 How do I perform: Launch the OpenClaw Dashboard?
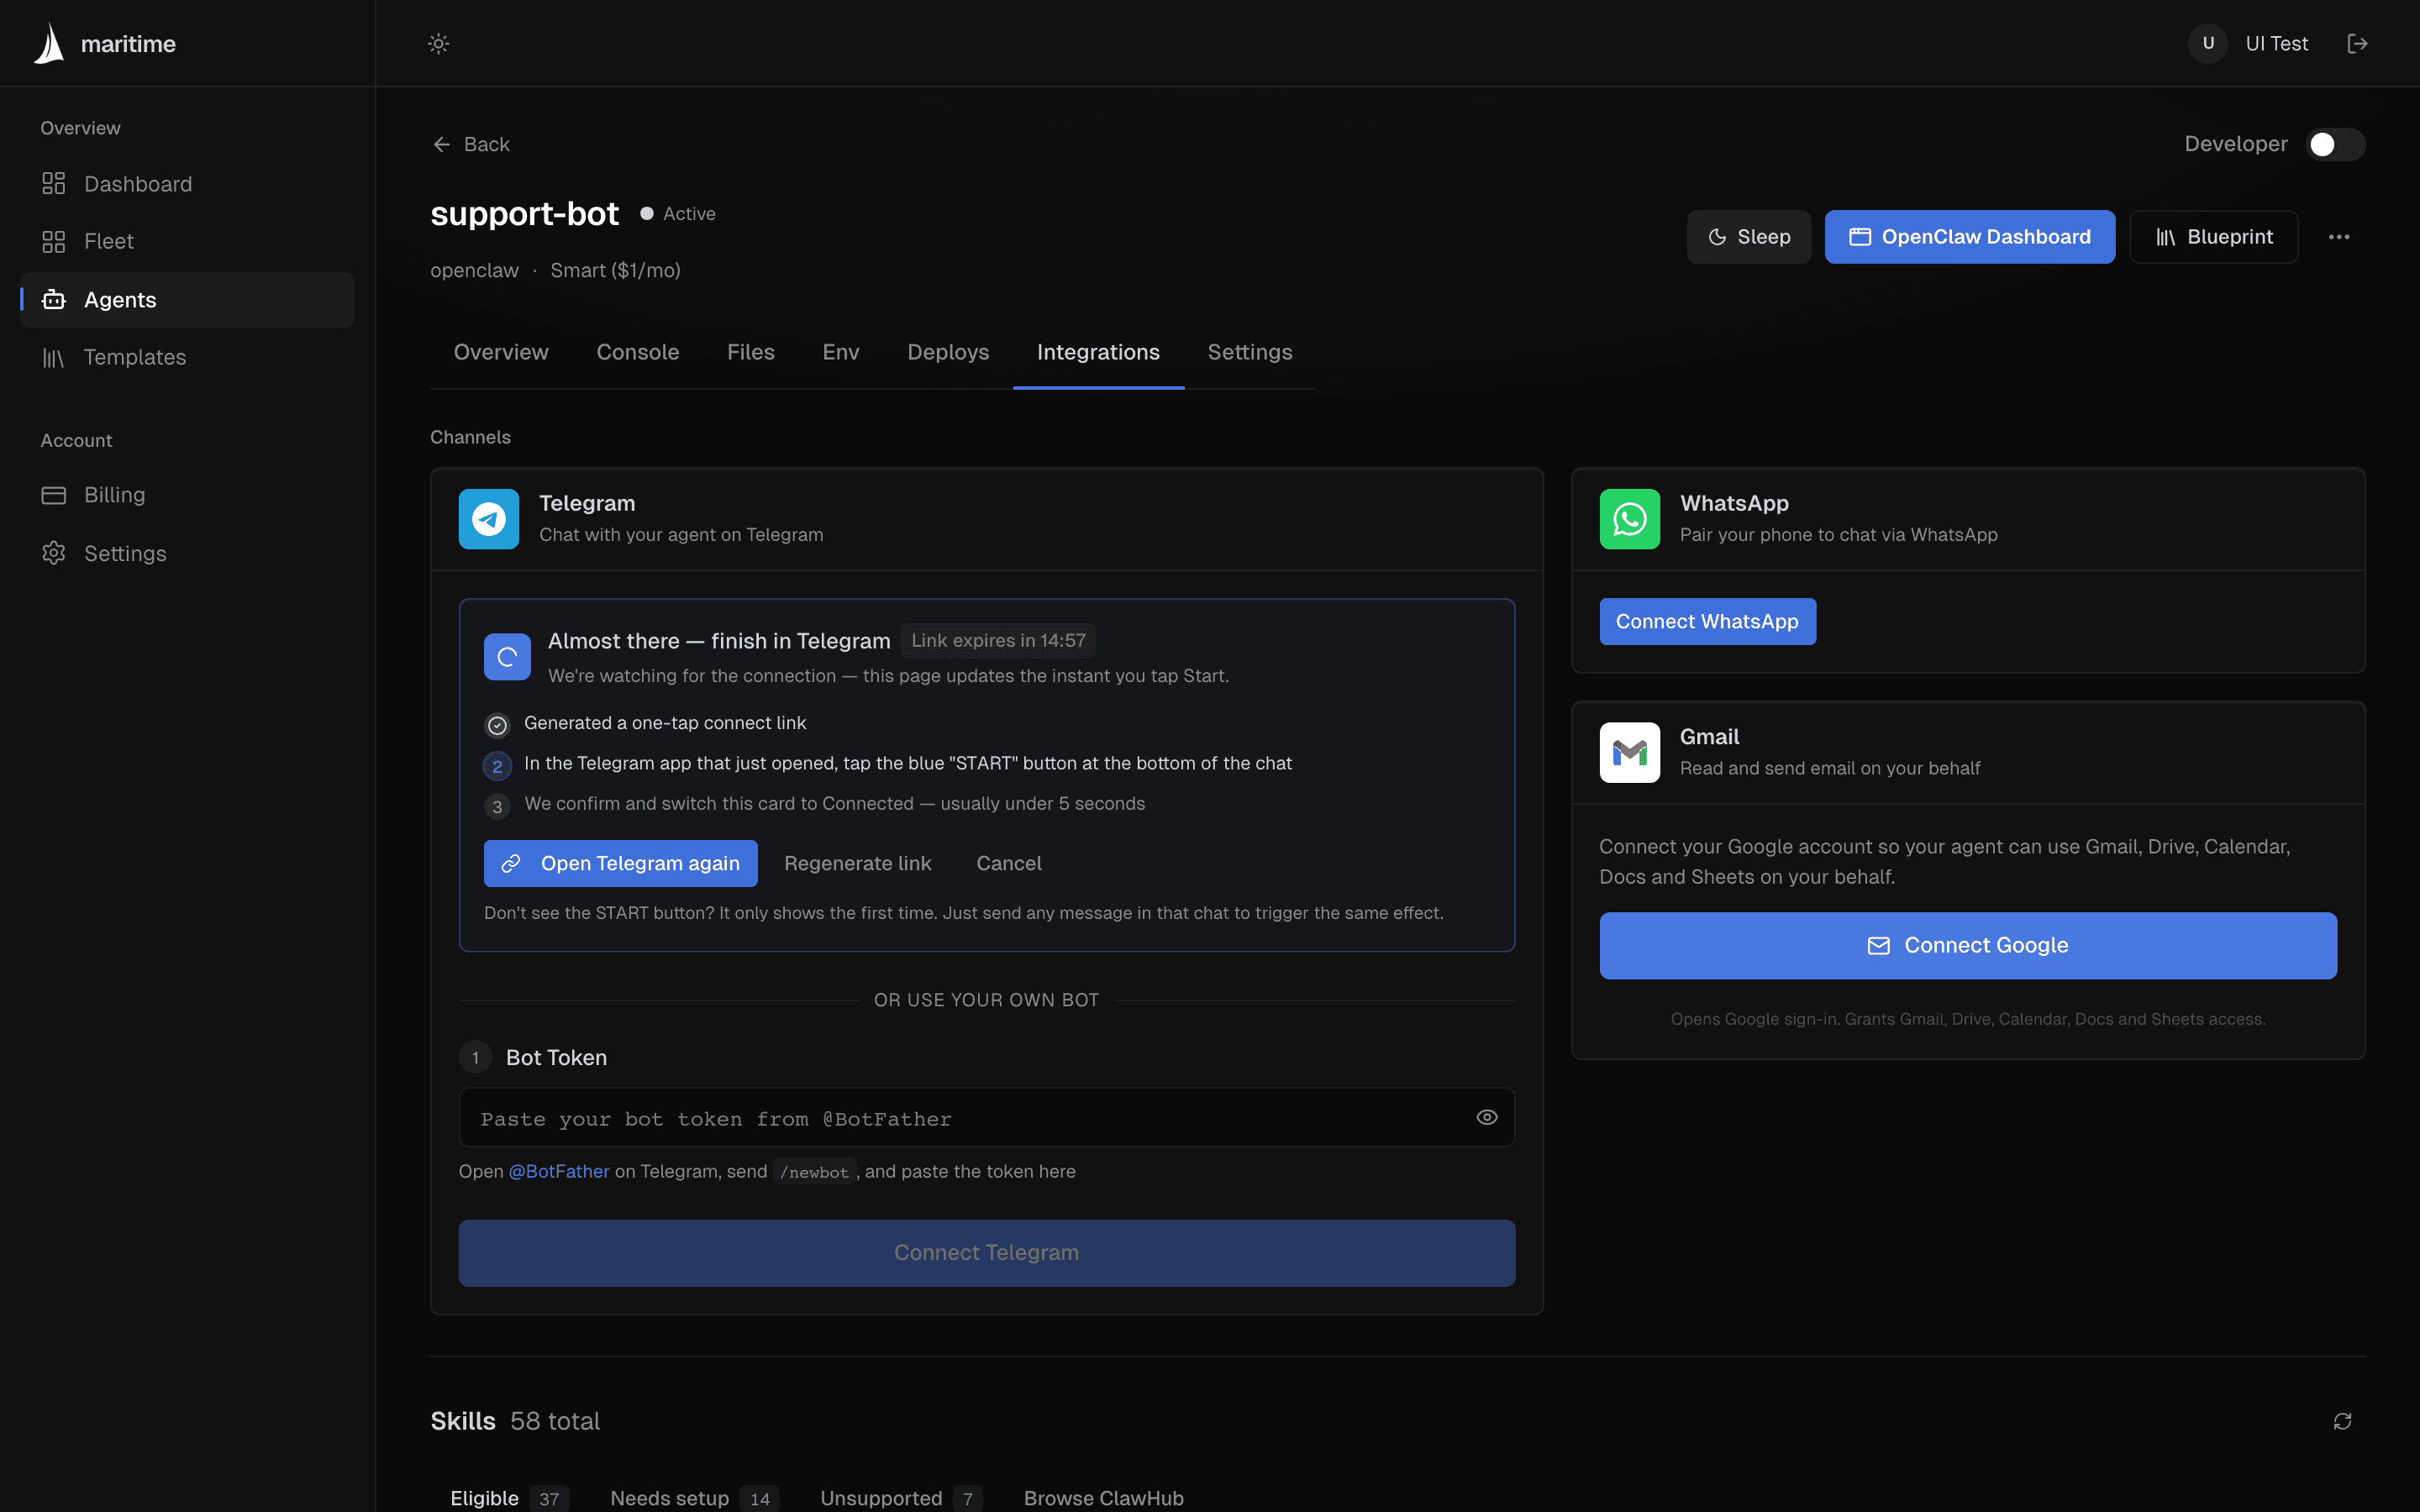[x=1969, y=237]
